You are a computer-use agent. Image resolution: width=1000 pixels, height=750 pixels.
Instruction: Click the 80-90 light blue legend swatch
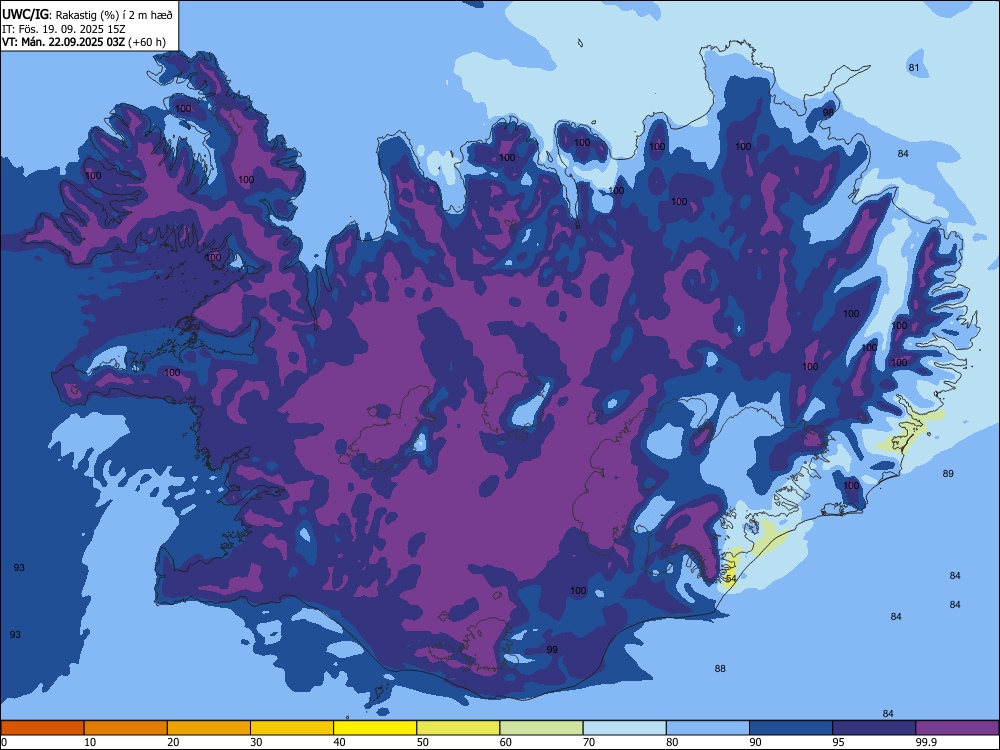tap(708, 728)
